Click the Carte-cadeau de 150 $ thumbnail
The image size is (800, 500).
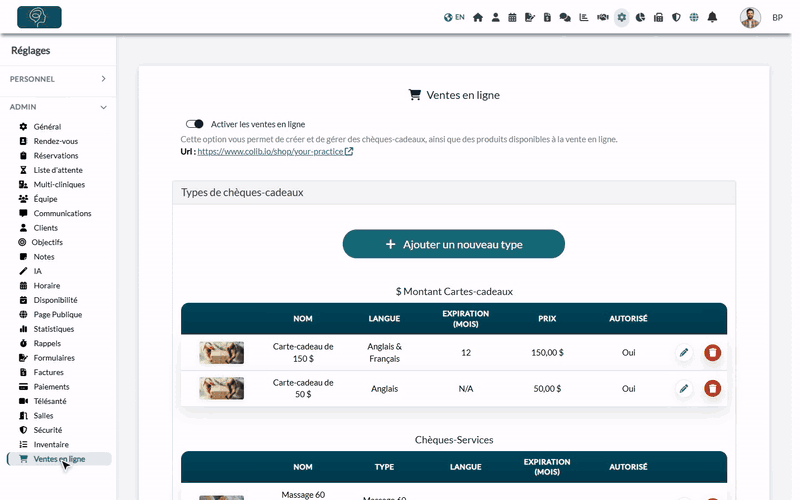coord(221,353)
